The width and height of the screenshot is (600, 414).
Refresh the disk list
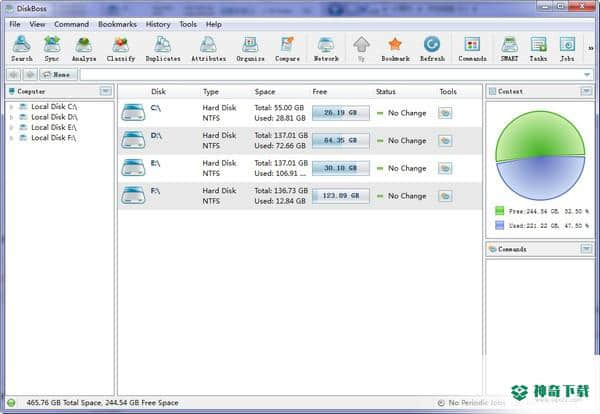[x=432, y=49]
